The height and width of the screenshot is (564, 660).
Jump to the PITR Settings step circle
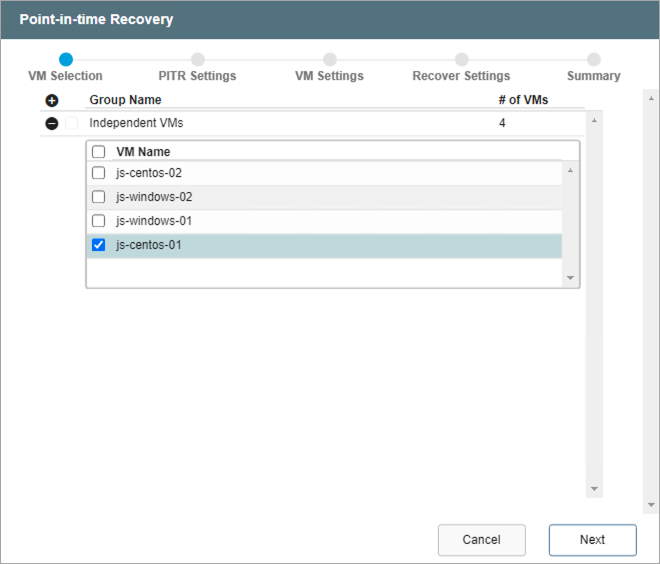(x=198, y=60)
